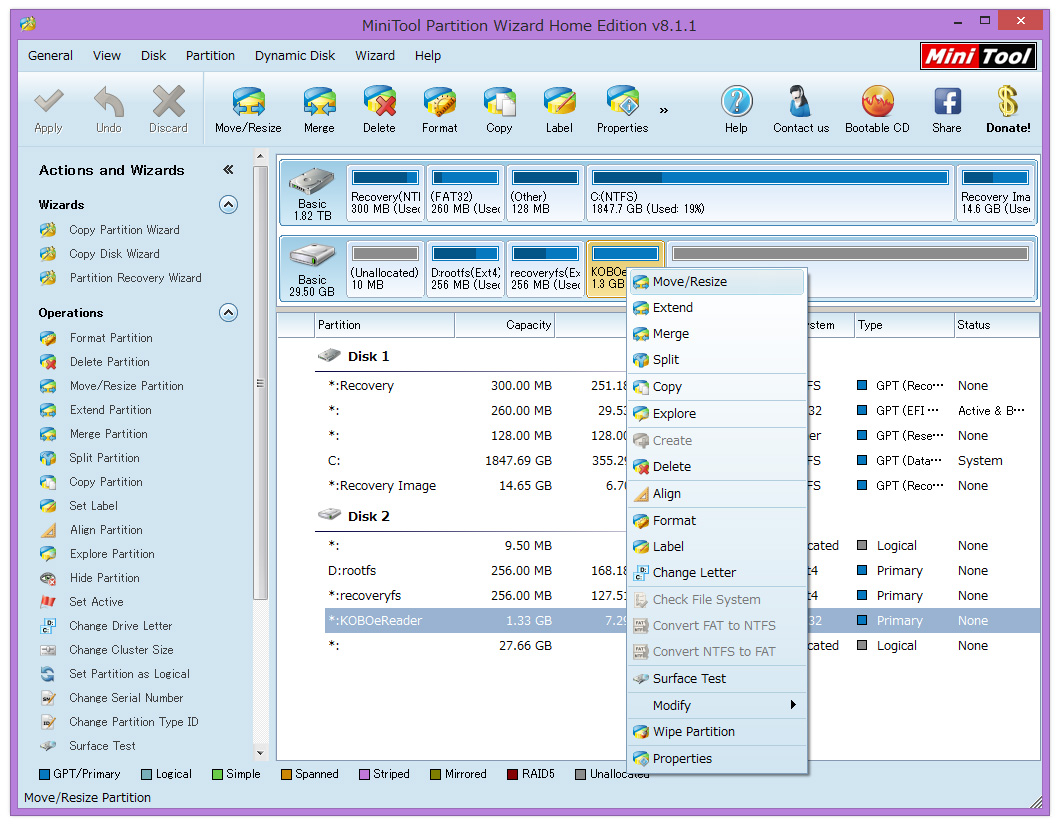Choose Surface Test in context menu
Viewport: 1062px width, 827px height.
click(x=718, y=679)
